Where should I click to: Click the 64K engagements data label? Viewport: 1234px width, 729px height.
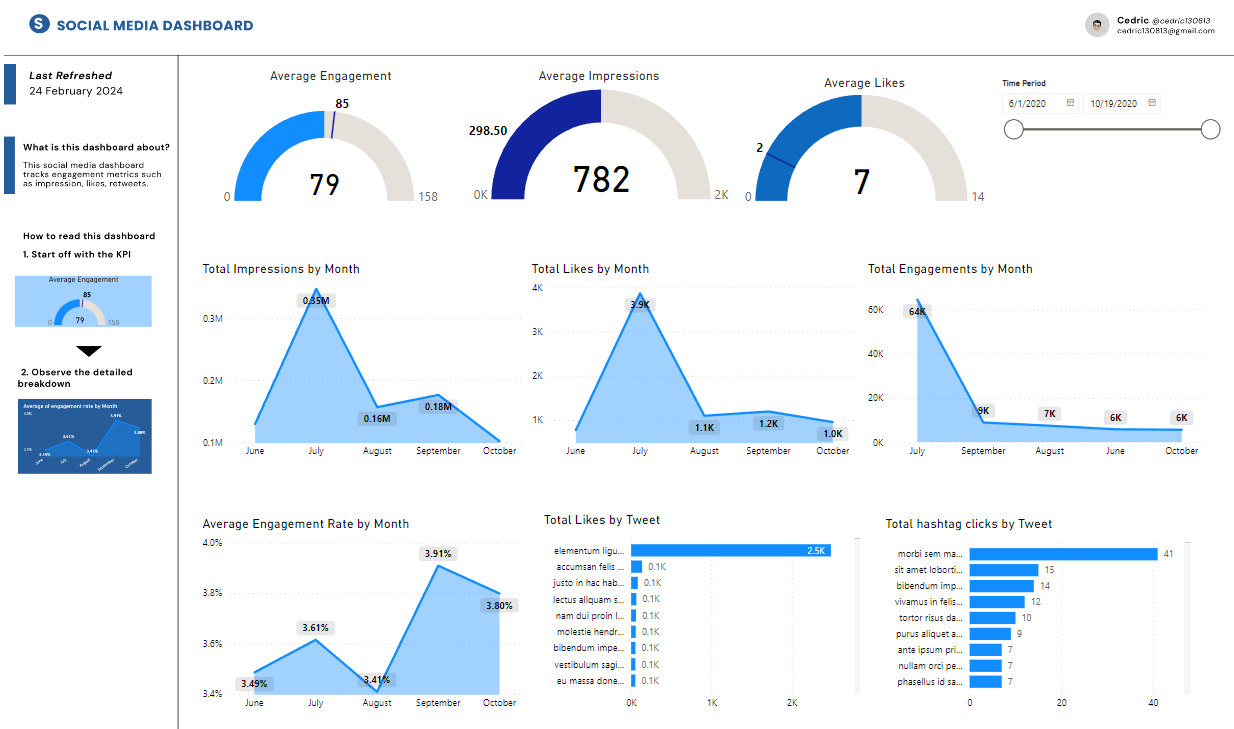[x=917, y=311]
